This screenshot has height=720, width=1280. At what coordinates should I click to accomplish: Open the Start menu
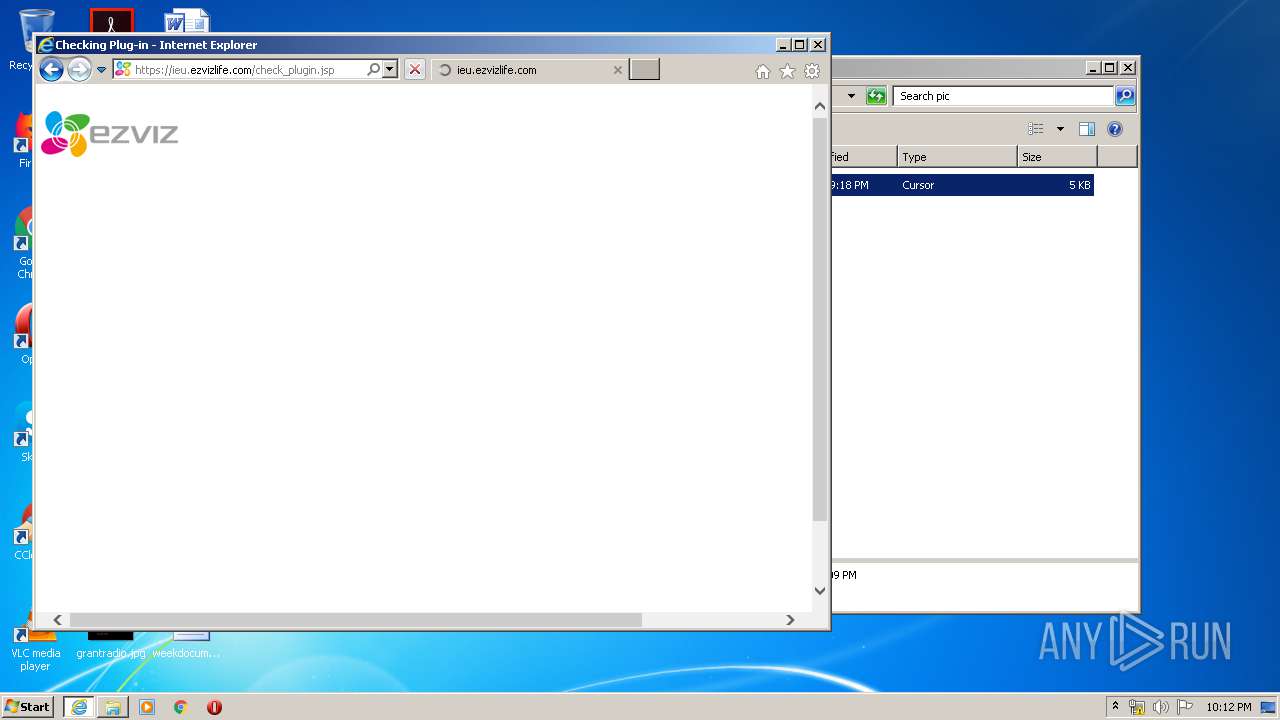28,707
